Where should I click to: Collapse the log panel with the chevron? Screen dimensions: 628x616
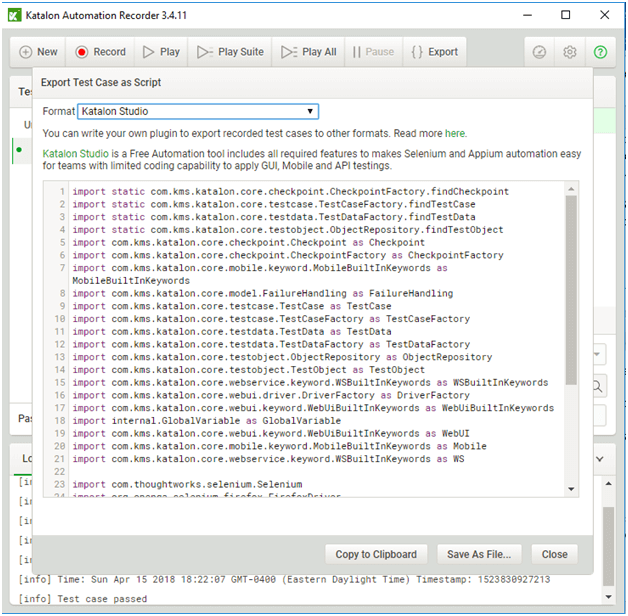click(x=600, y=459)
